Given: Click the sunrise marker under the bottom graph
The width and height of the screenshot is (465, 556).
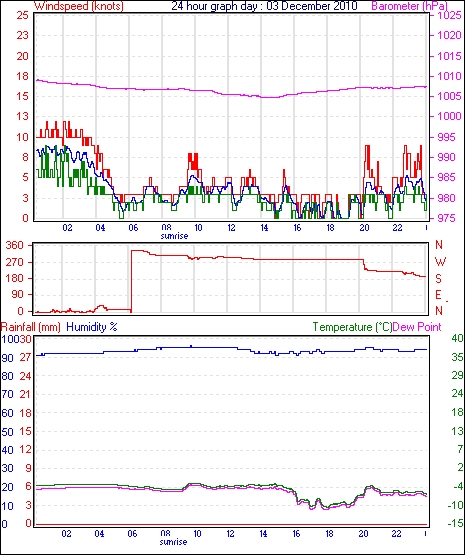Looking at the screenshot, I should [x=173, y=542].
